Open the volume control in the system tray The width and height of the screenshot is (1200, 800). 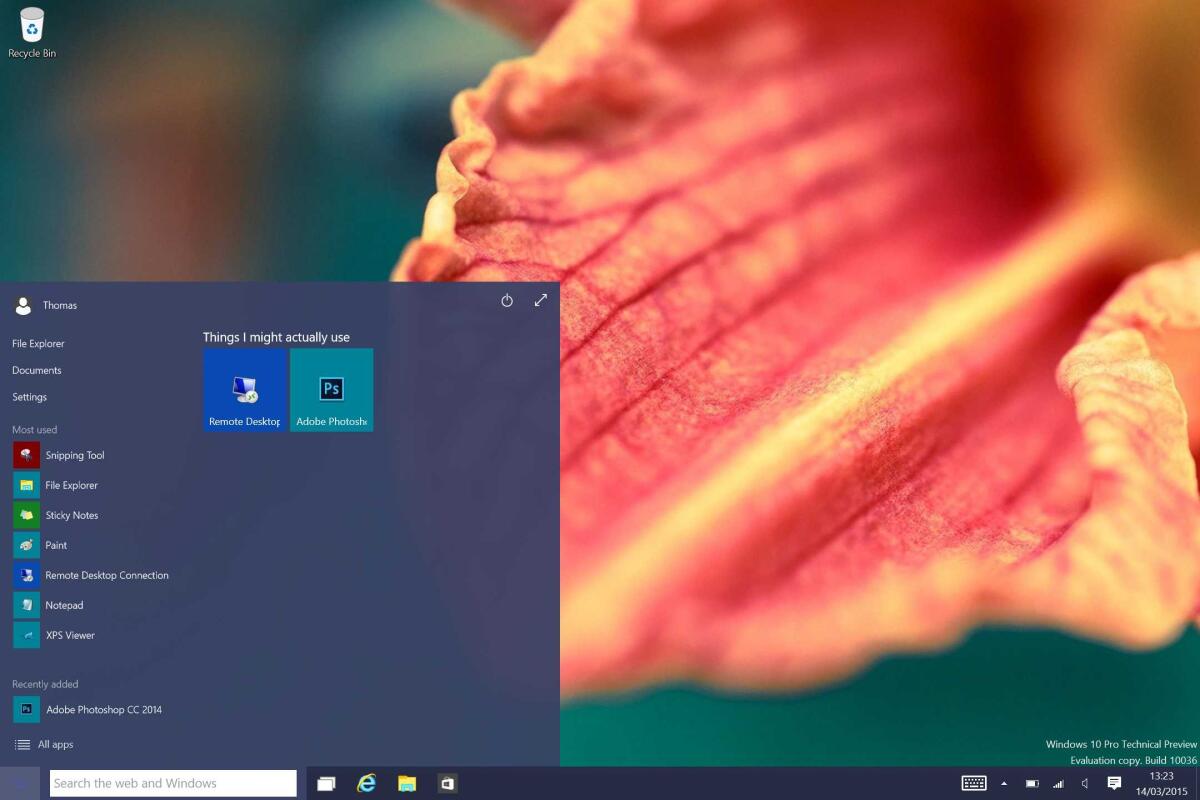tap(1083, 784)
